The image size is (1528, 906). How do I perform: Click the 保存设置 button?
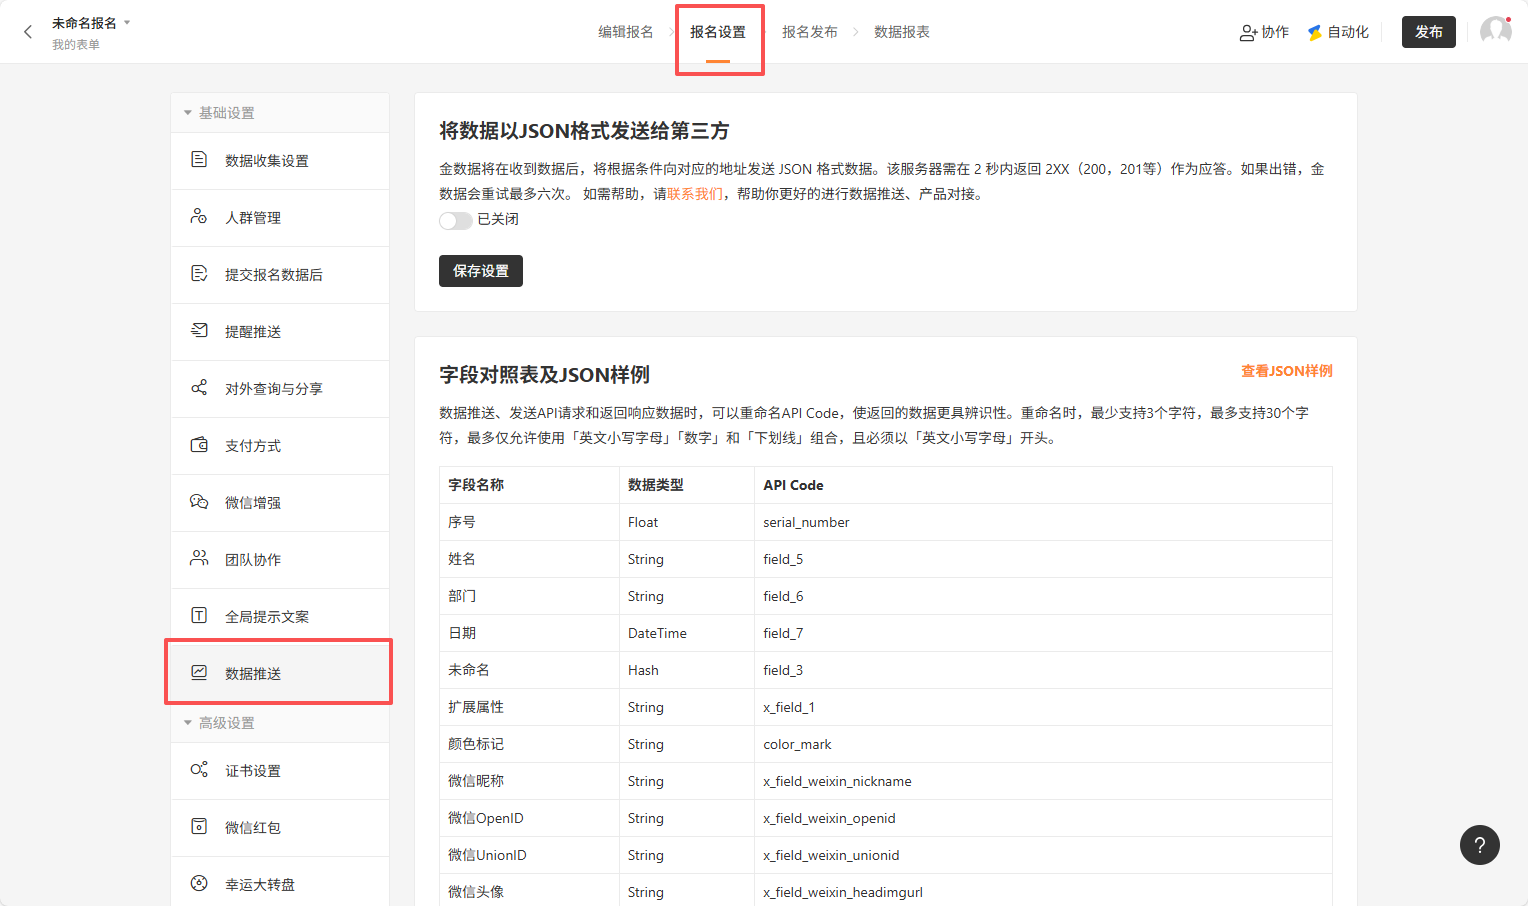(x=480, y=271)
